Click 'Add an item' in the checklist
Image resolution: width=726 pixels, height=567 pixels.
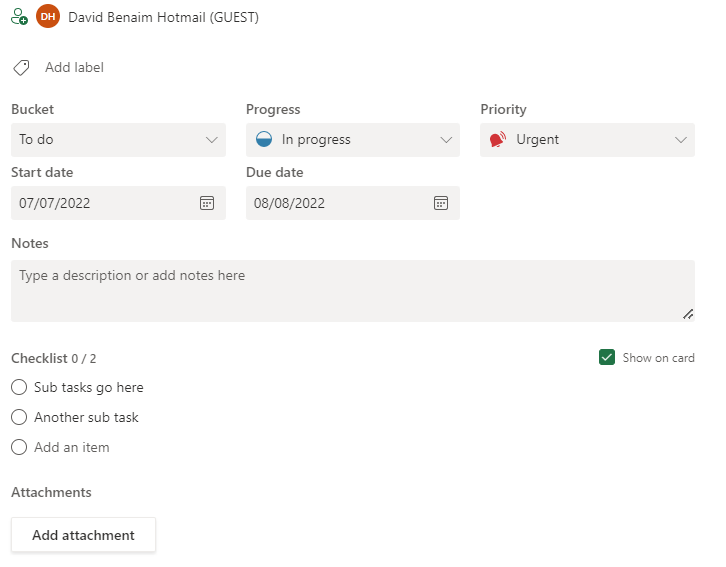coord(72,447)
